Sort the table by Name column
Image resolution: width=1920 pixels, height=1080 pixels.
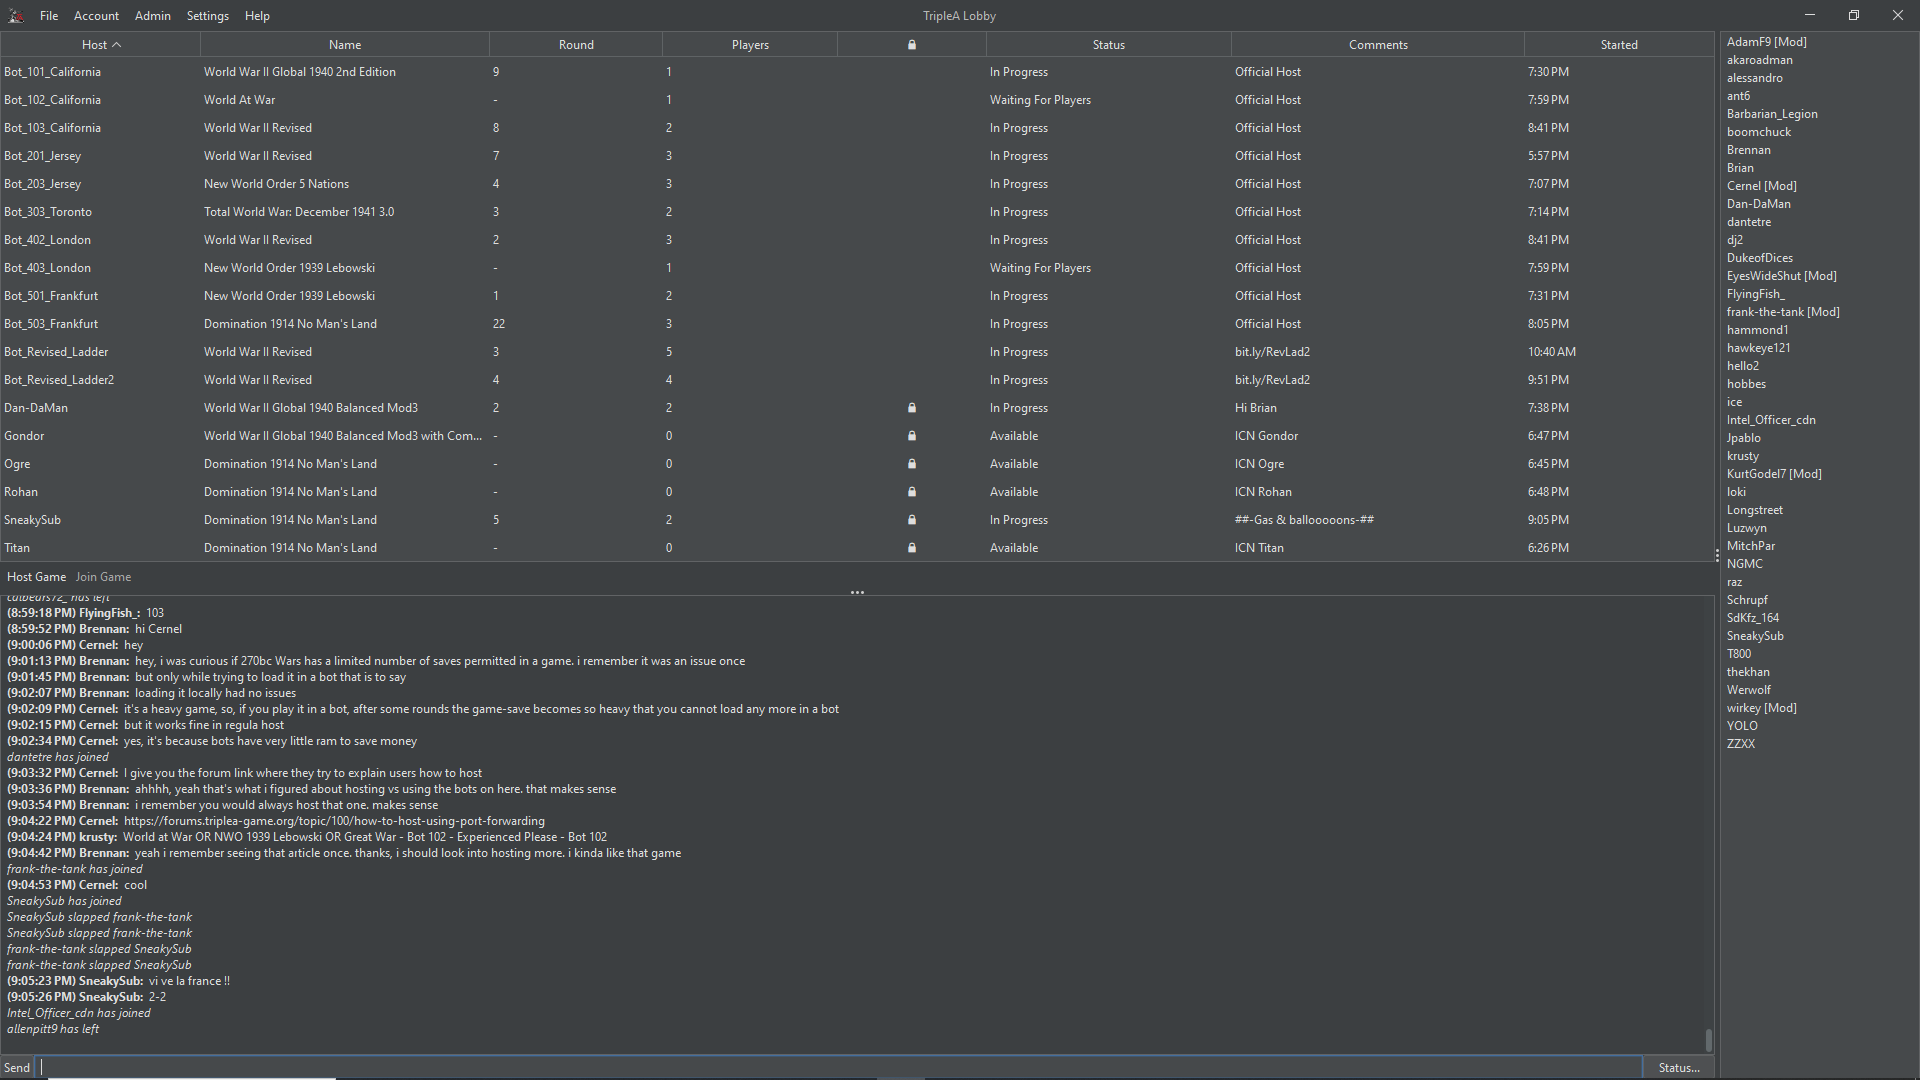click(x=345, y=45)
